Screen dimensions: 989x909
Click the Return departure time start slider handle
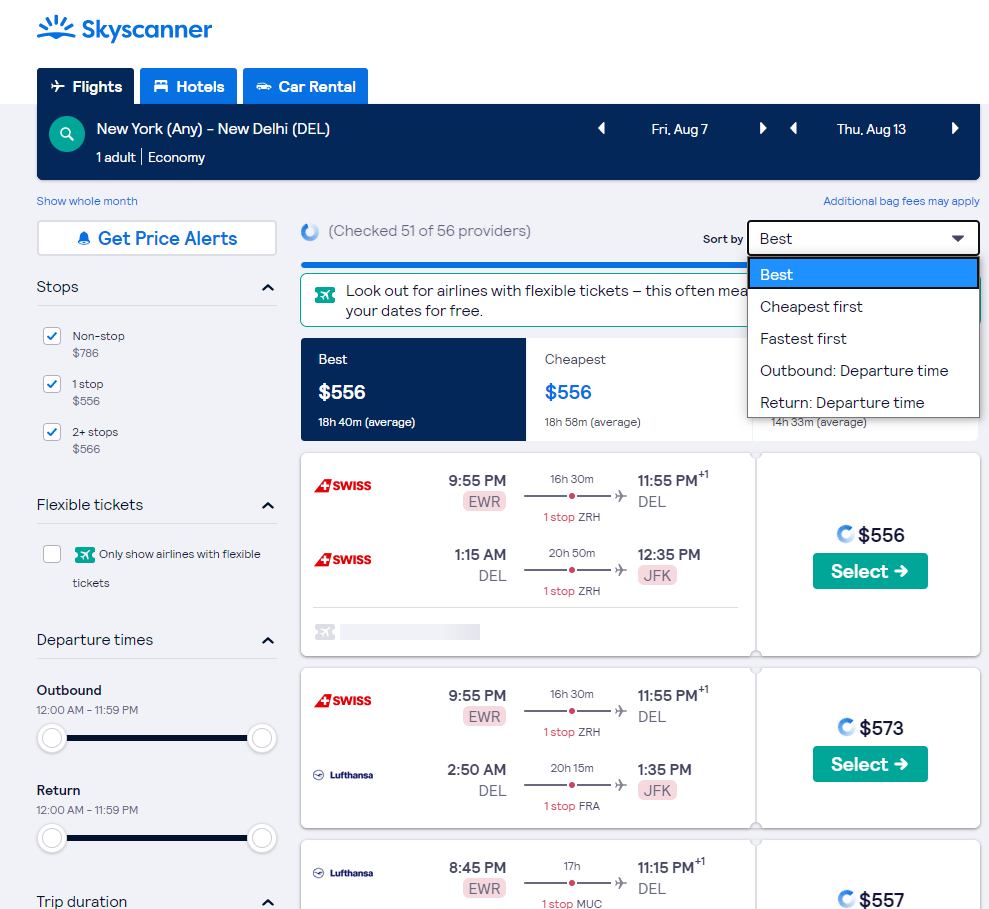tap(52, 838)
